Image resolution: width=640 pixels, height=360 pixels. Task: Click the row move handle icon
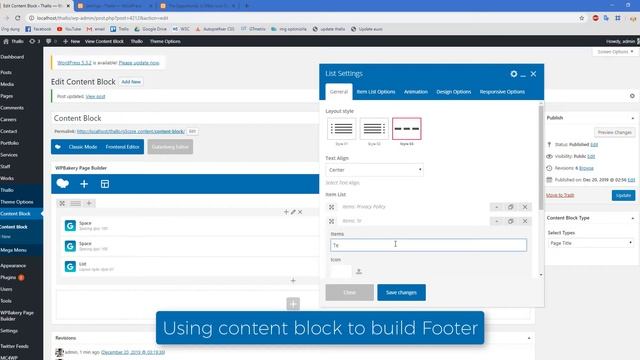pos(62,203)
